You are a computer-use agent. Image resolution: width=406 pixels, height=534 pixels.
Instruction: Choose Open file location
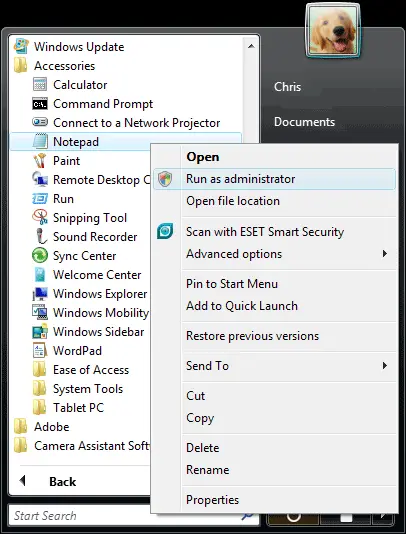[x=233, y=201]
